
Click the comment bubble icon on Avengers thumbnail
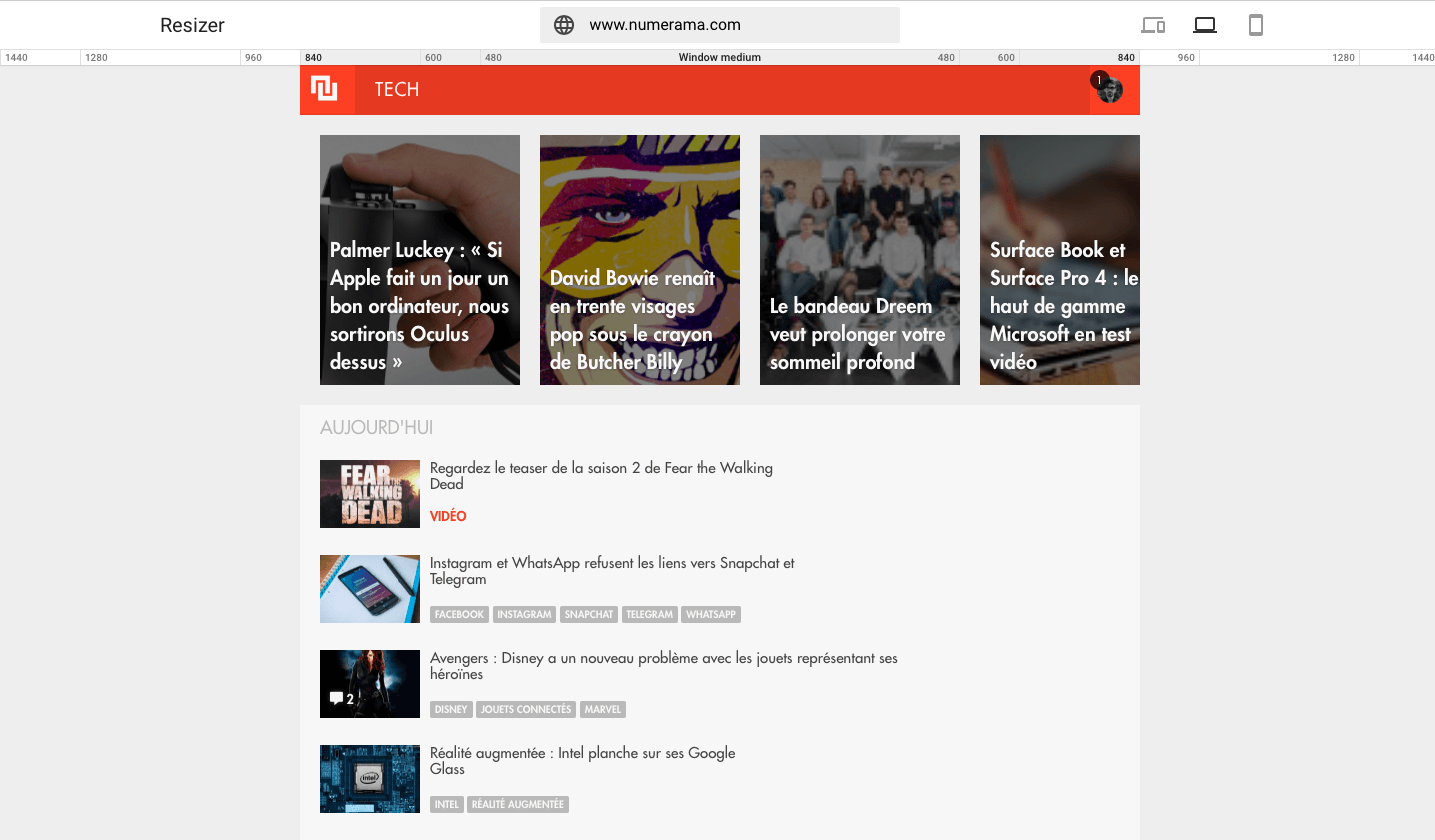pyautogui.click(x=336, y=698)
